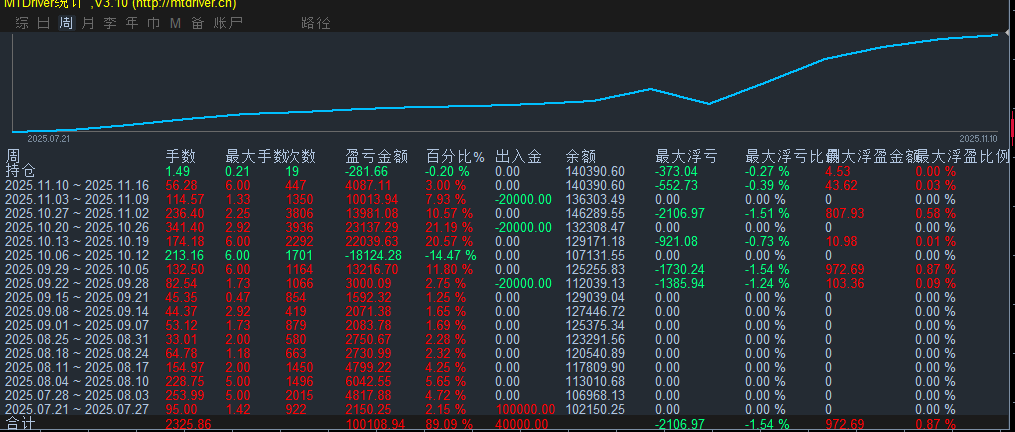Click the max floating loss -1730.24
This screenshot has height=432, width=1015.
[x=680, y=269]
